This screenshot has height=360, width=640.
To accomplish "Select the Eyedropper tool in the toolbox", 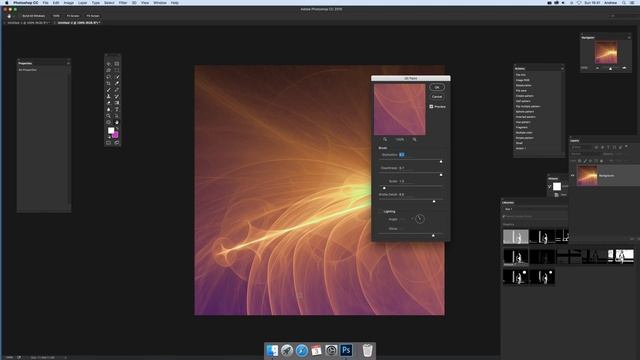I will [117, 83].
